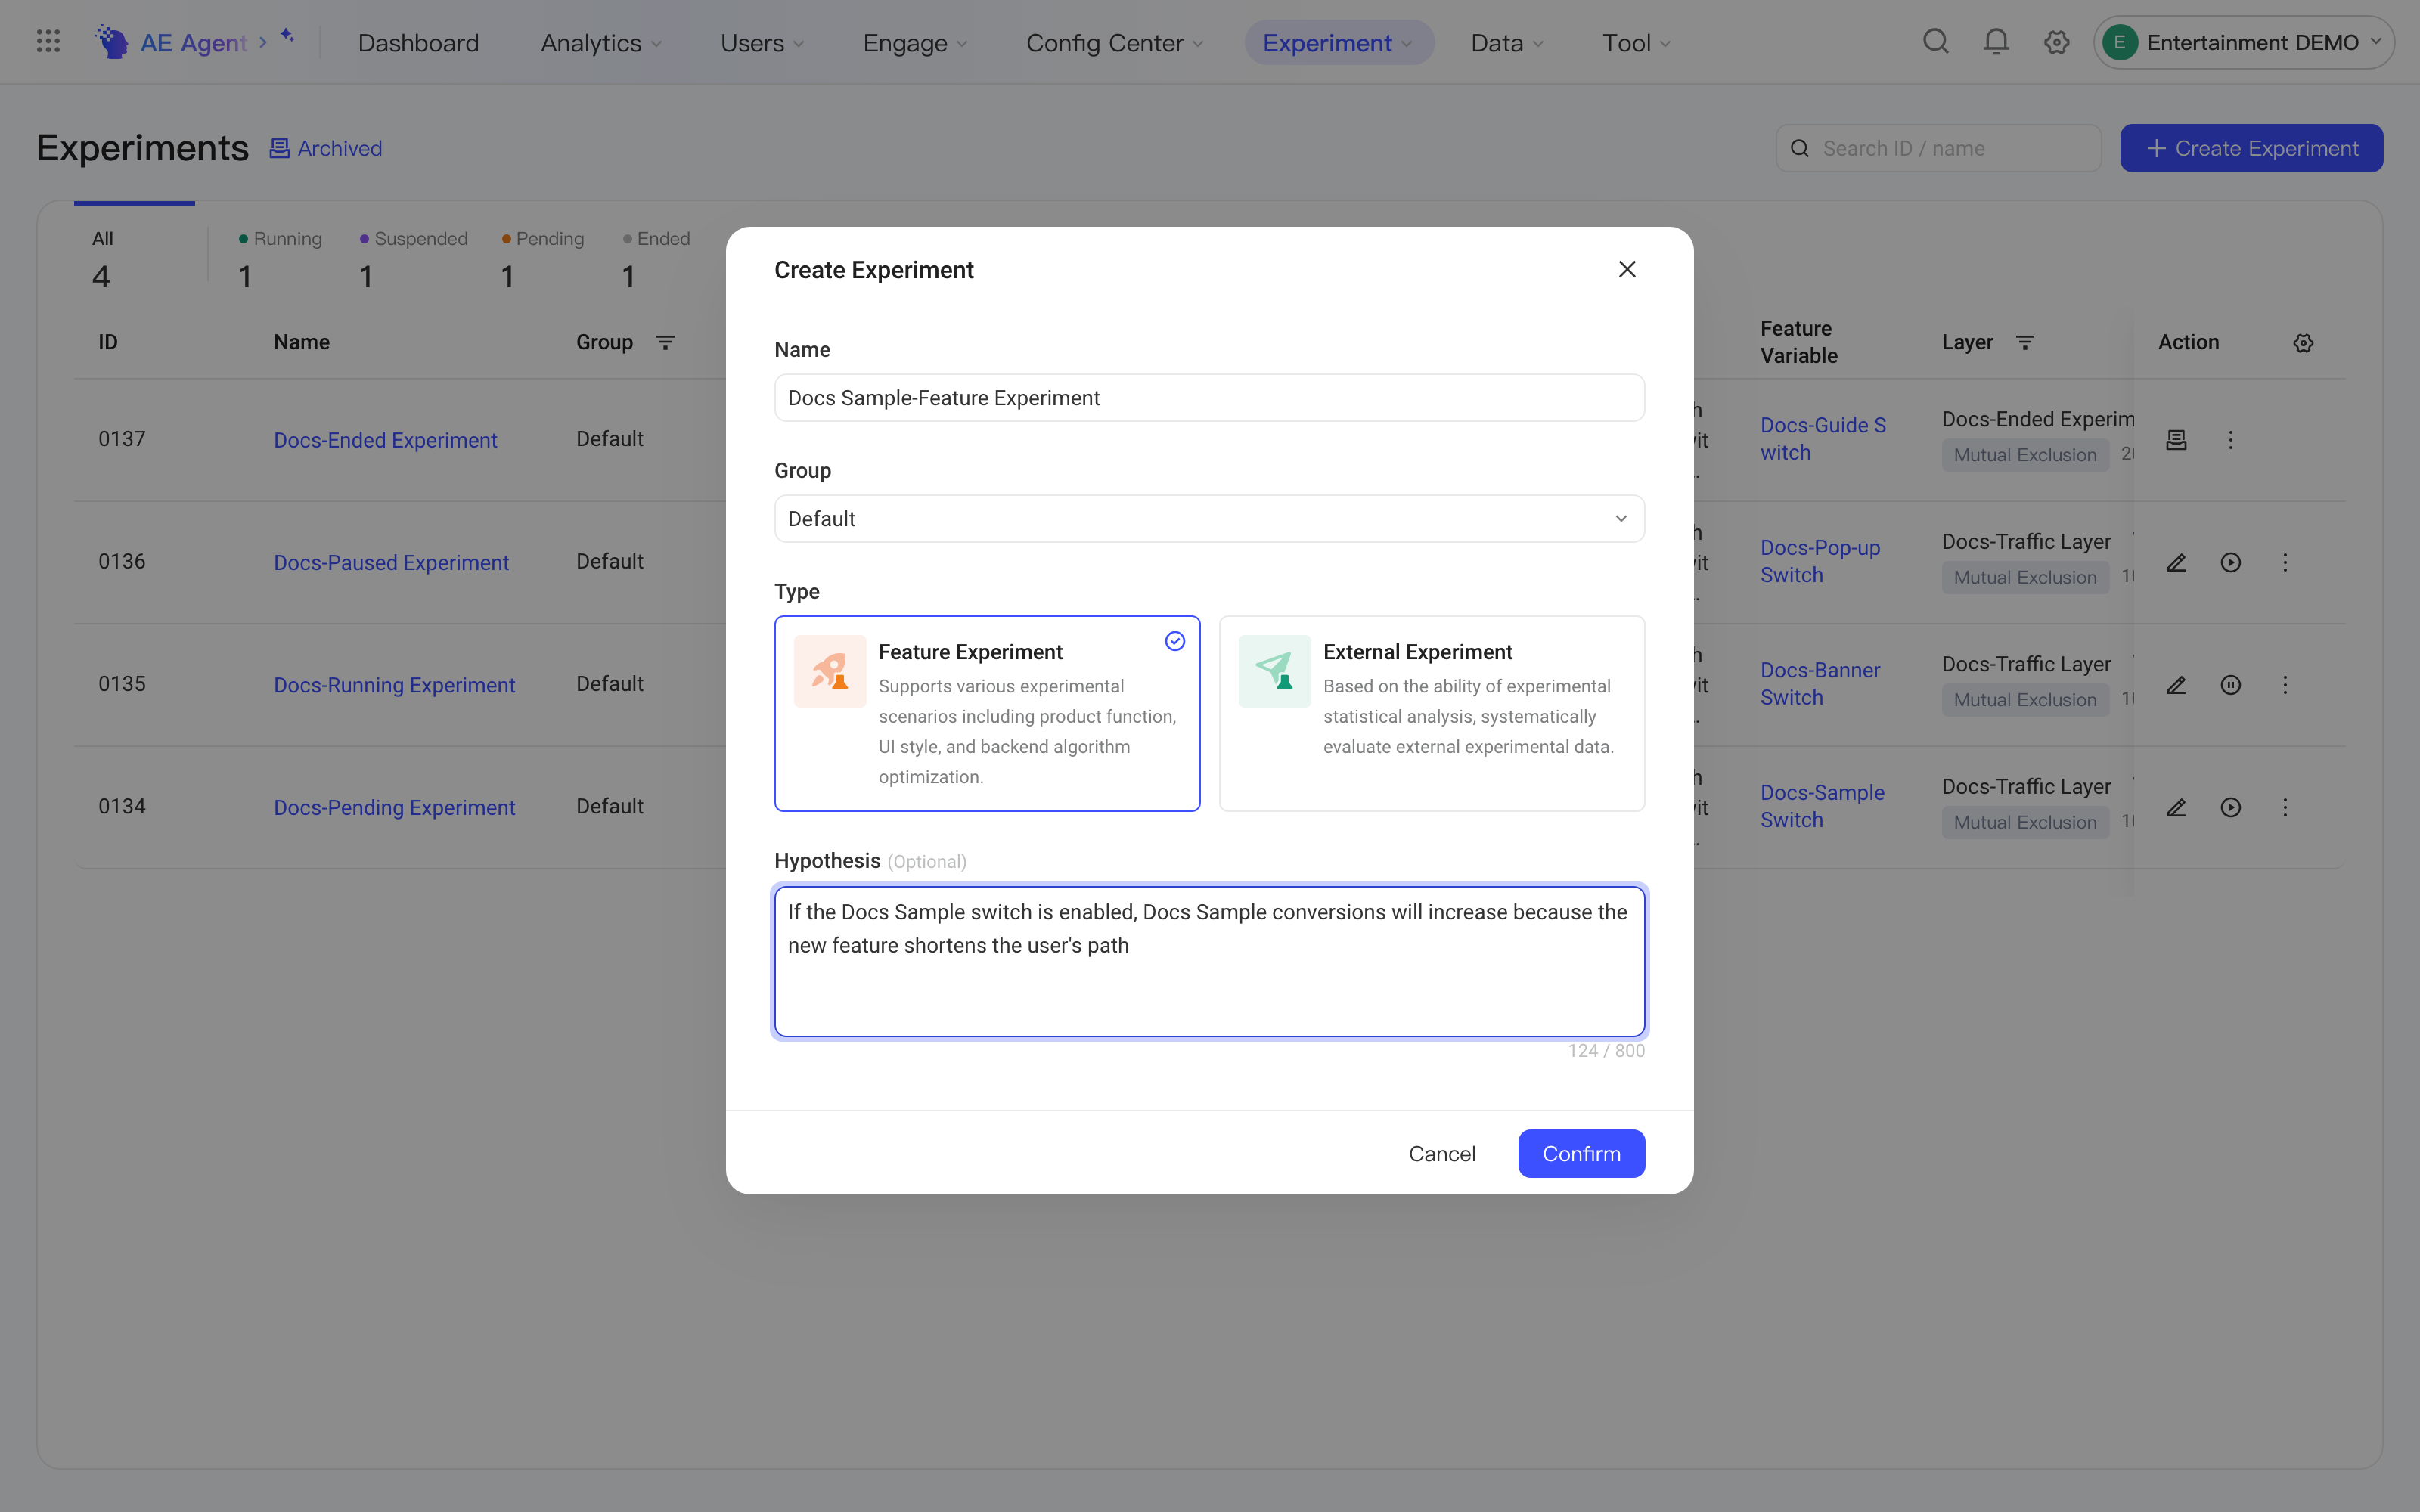The height and width of the screenshot is (1512, 2420).
Task: Filter by Running status
Action: (x=280, y=260)
